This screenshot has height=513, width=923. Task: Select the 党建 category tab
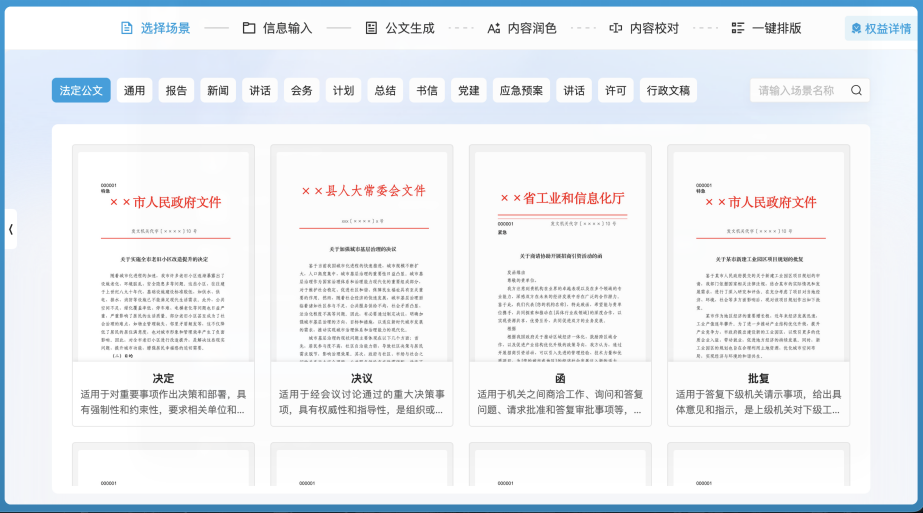(469, 90)
